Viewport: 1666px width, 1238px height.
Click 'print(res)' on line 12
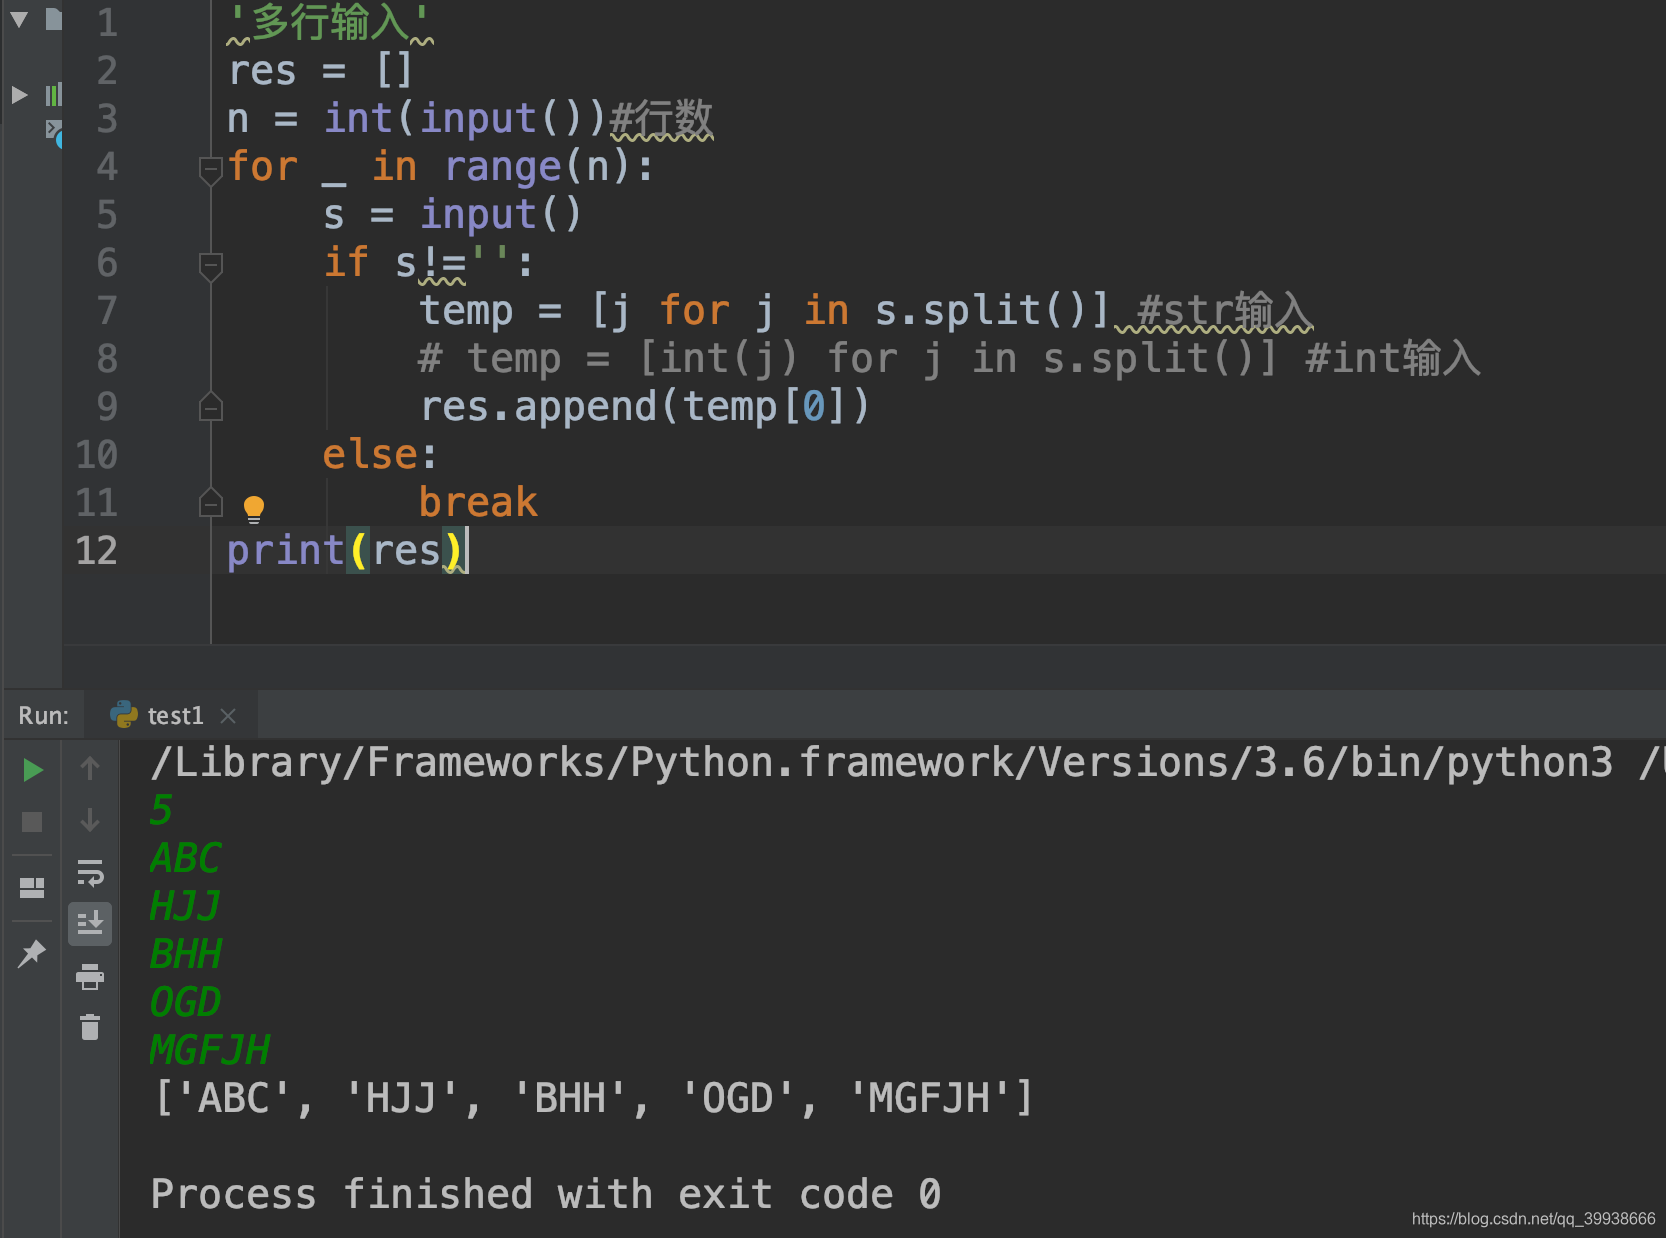pos(347,550)
